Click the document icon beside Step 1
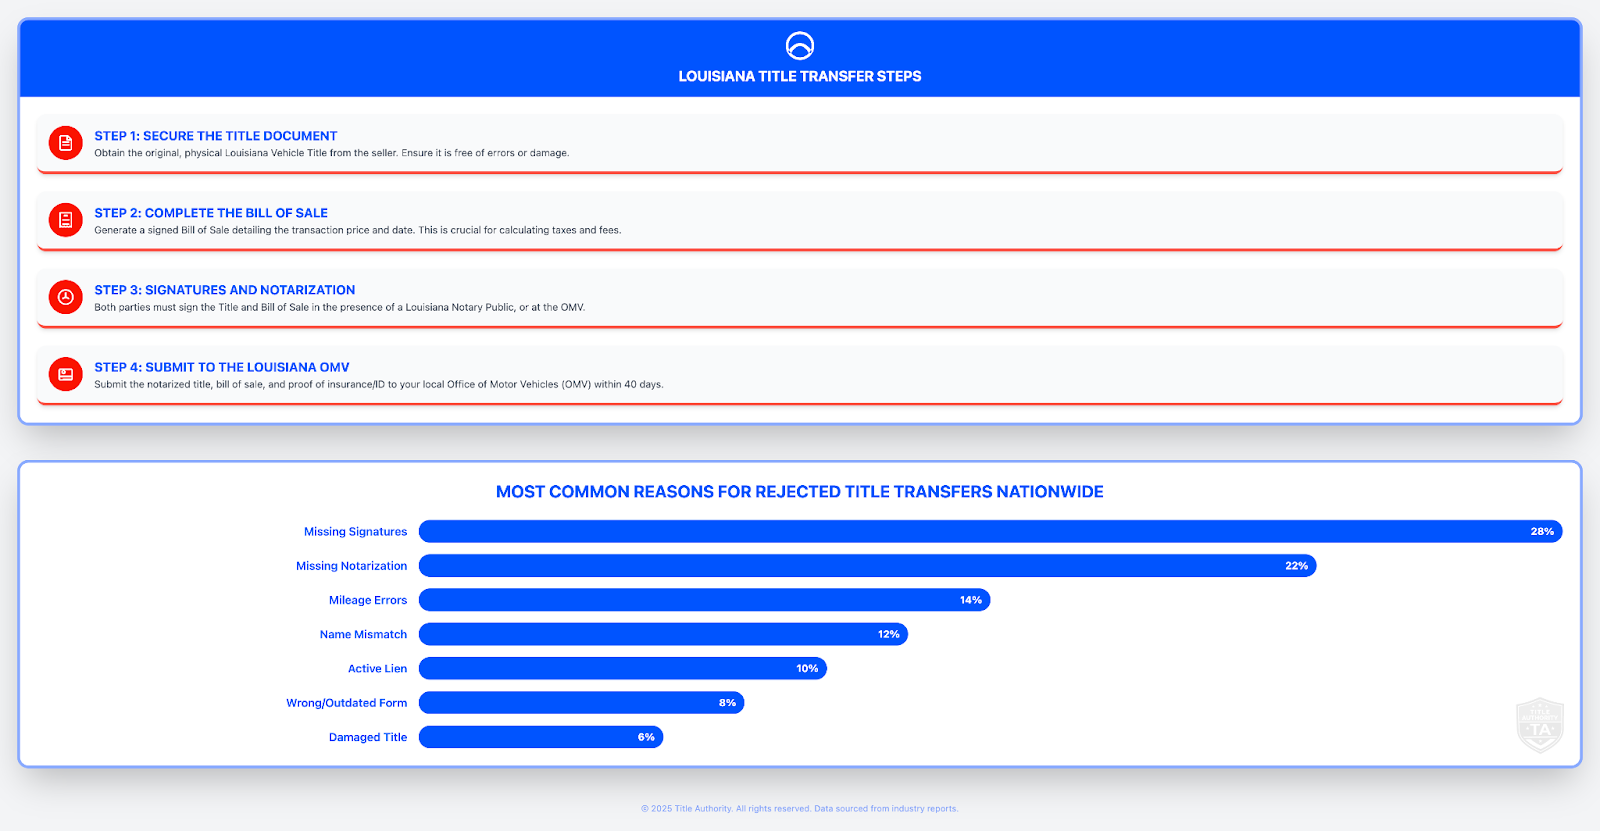Image resolution: width=1600 pixels, height=831 pixels. (x=66, y=143)
